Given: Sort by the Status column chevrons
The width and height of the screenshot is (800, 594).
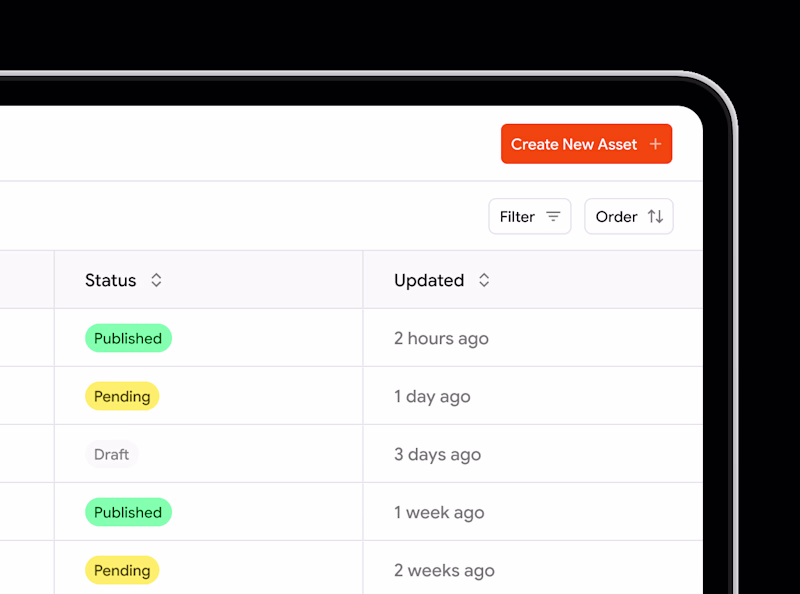Looking at the screenshot, I should coord(156,280).
